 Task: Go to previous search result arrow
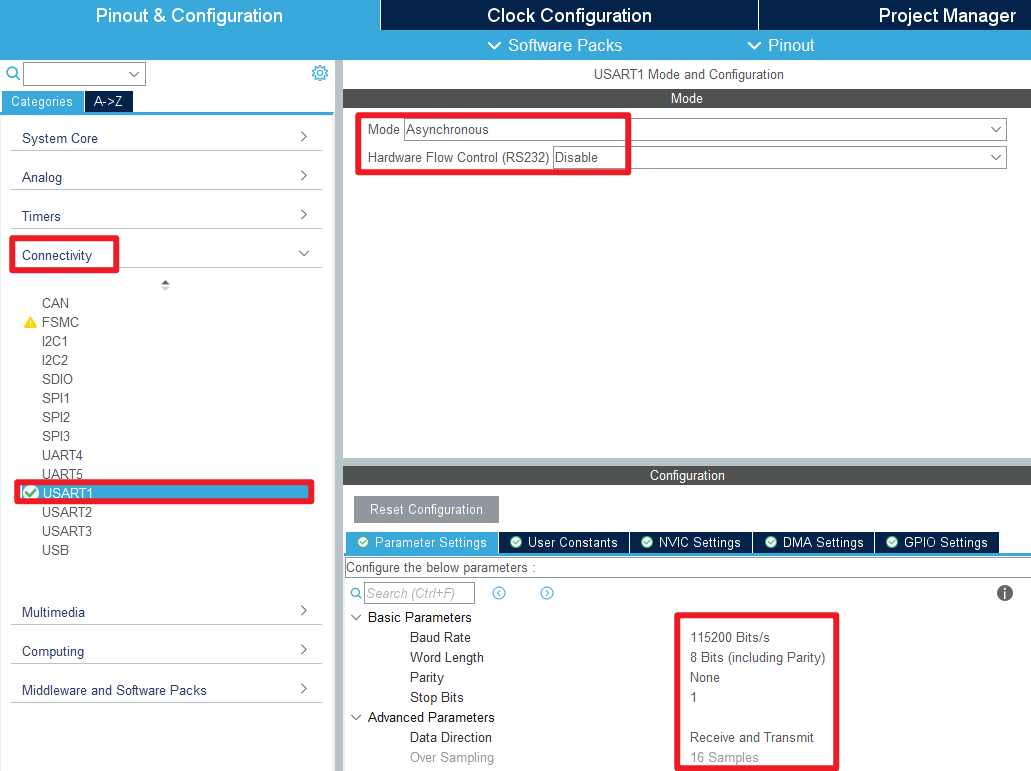(x=499, y=593)
